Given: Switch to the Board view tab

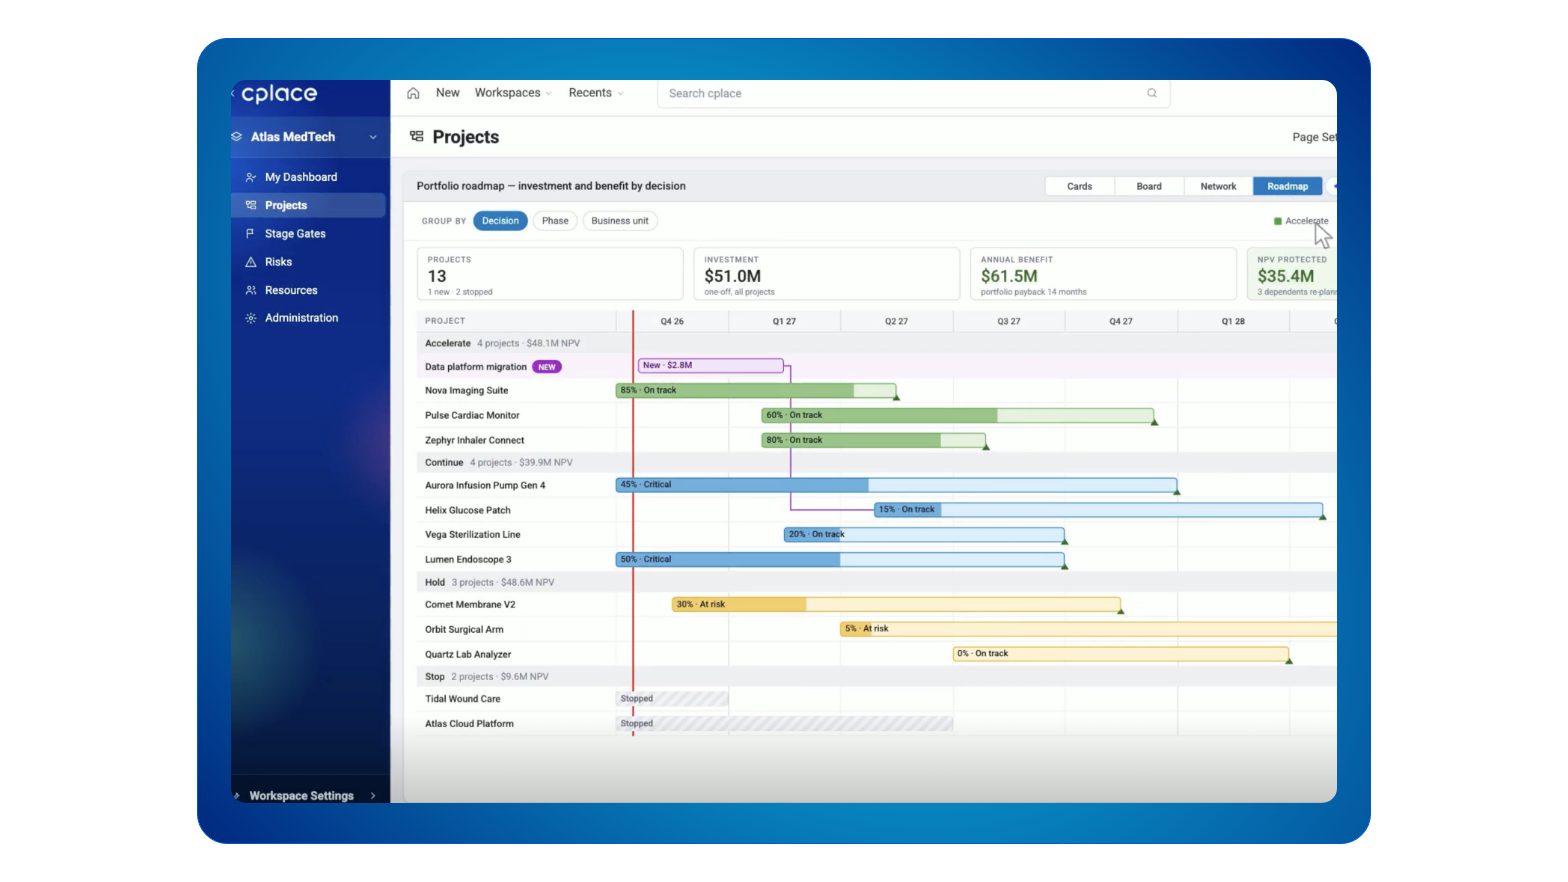Looking at the screenshot, I should coord(1149,186).
